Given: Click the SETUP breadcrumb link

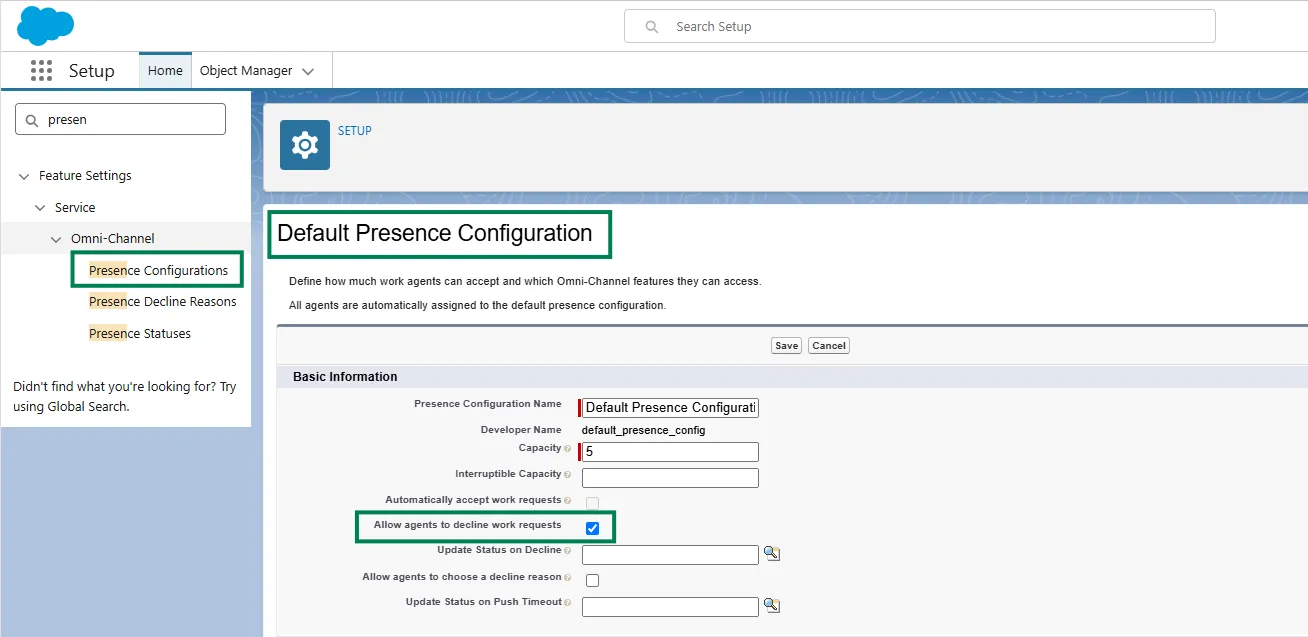Looking at the screenshot, I should pos(355,131).
